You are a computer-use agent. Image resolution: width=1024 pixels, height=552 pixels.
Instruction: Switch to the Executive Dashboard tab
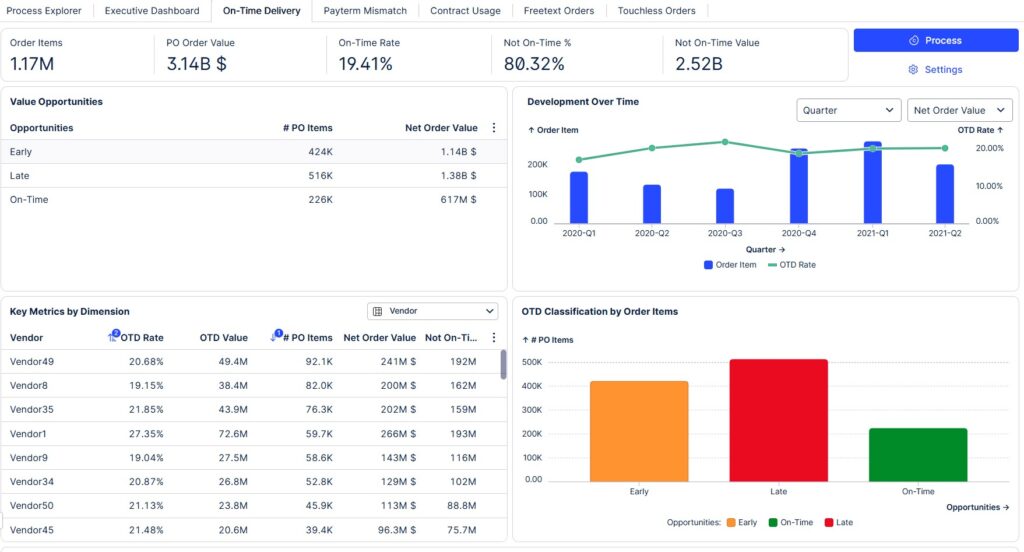click(x=154, y=11)
